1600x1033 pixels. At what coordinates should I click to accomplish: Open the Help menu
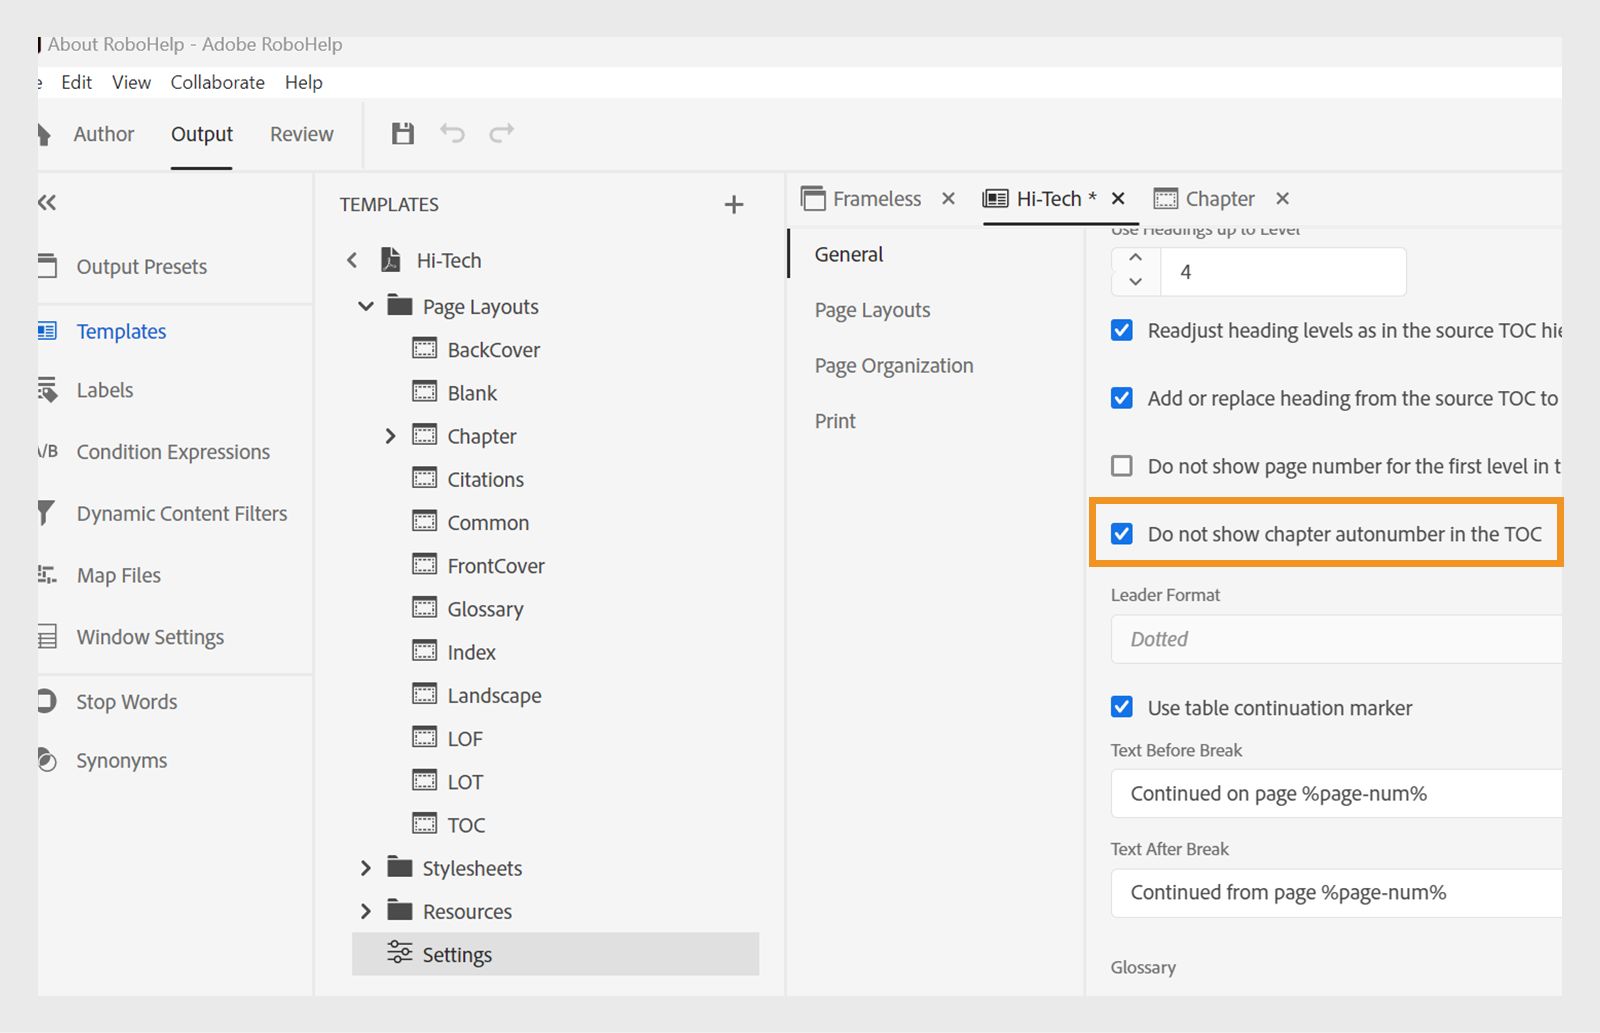(x=303, y=82)
